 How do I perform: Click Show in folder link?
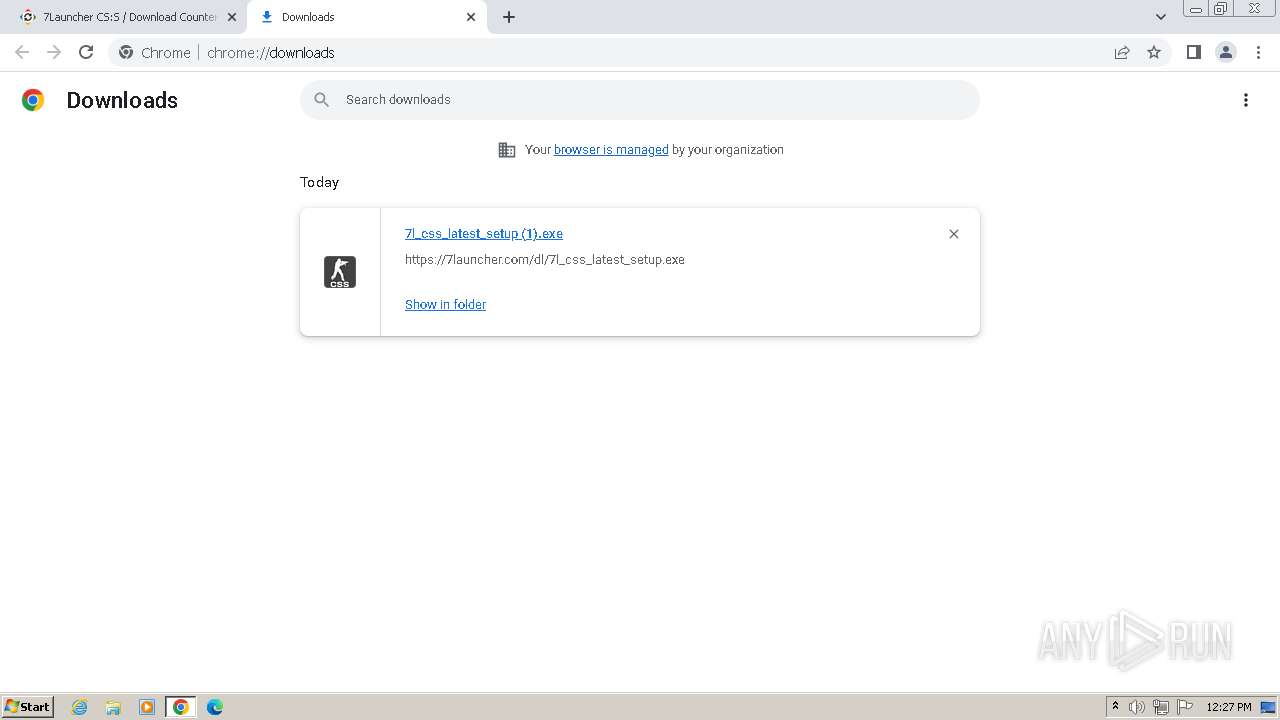click(445, 305)
